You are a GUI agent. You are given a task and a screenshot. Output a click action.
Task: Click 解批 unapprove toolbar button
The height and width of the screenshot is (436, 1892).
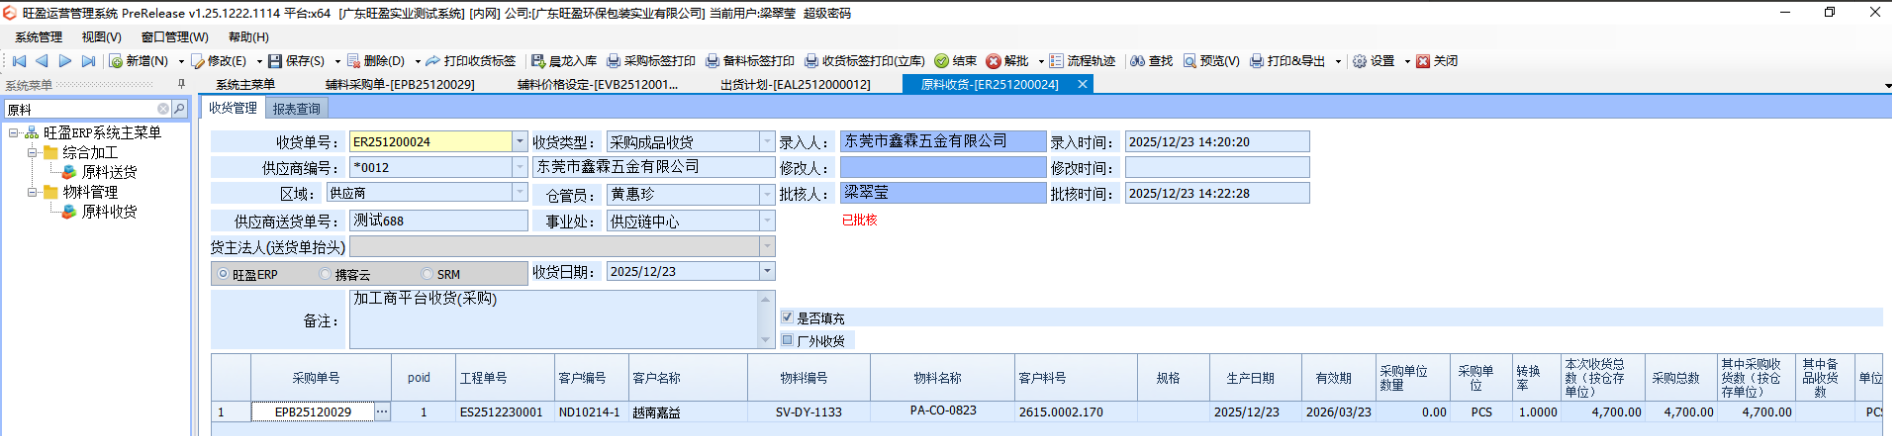[x=1007, y=61]
